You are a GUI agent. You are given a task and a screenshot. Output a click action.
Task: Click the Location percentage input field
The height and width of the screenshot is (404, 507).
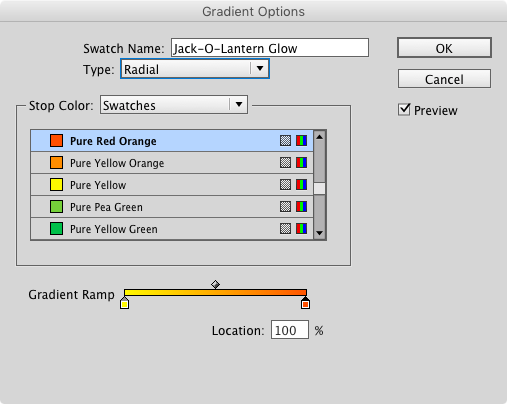pyautogui.click(x=290, y=330)
